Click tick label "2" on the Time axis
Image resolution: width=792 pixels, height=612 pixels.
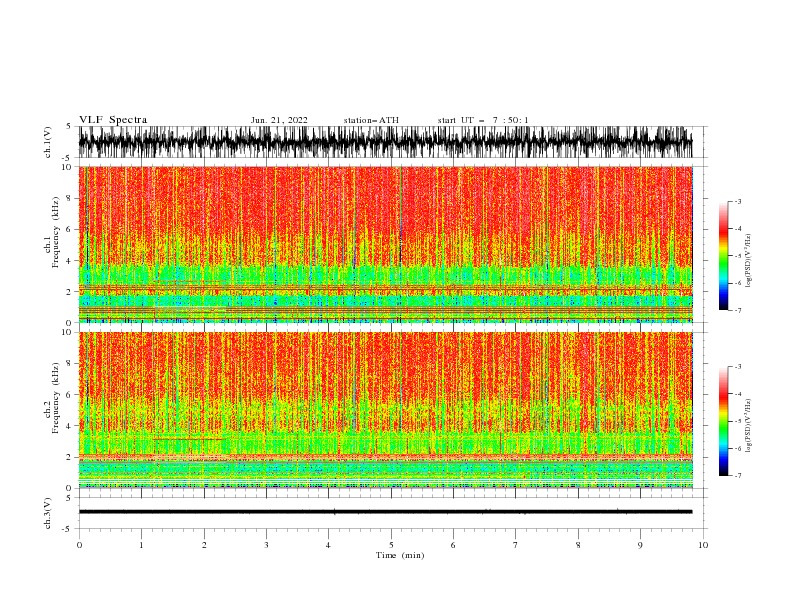coord(204,545)
